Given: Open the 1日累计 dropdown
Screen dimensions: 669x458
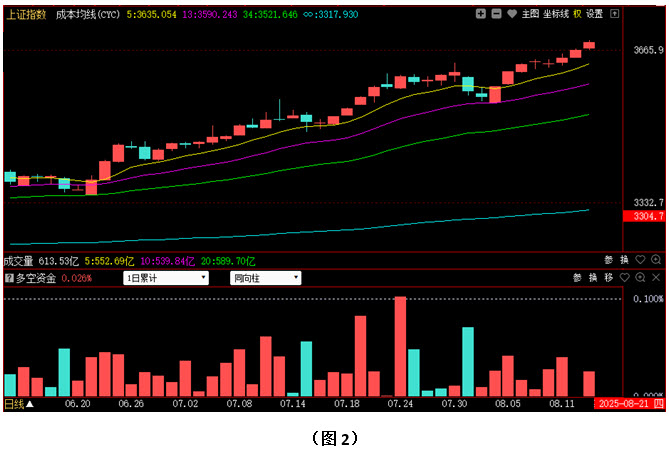Looking at the screenshot, I should coord(166,278).
